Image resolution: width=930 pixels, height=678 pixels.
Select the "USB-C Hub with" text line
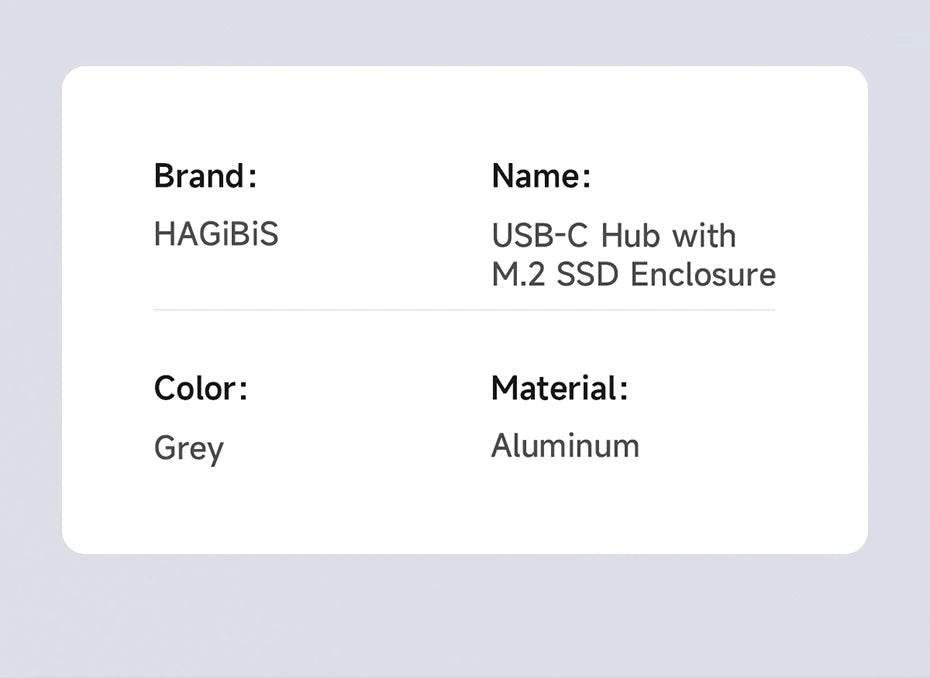(x=613, y=236)
